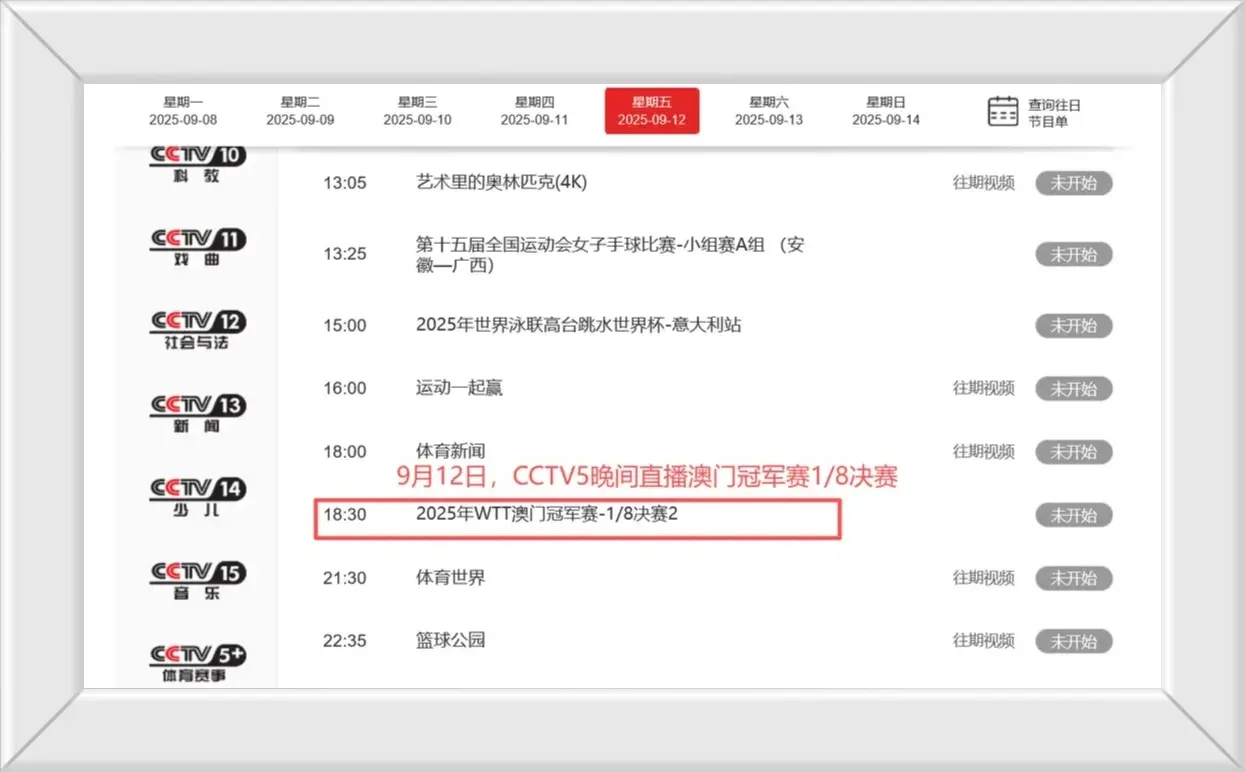Open the calendar icon for past schedules
The image size is (1245, 772).
pos(1002,111)
